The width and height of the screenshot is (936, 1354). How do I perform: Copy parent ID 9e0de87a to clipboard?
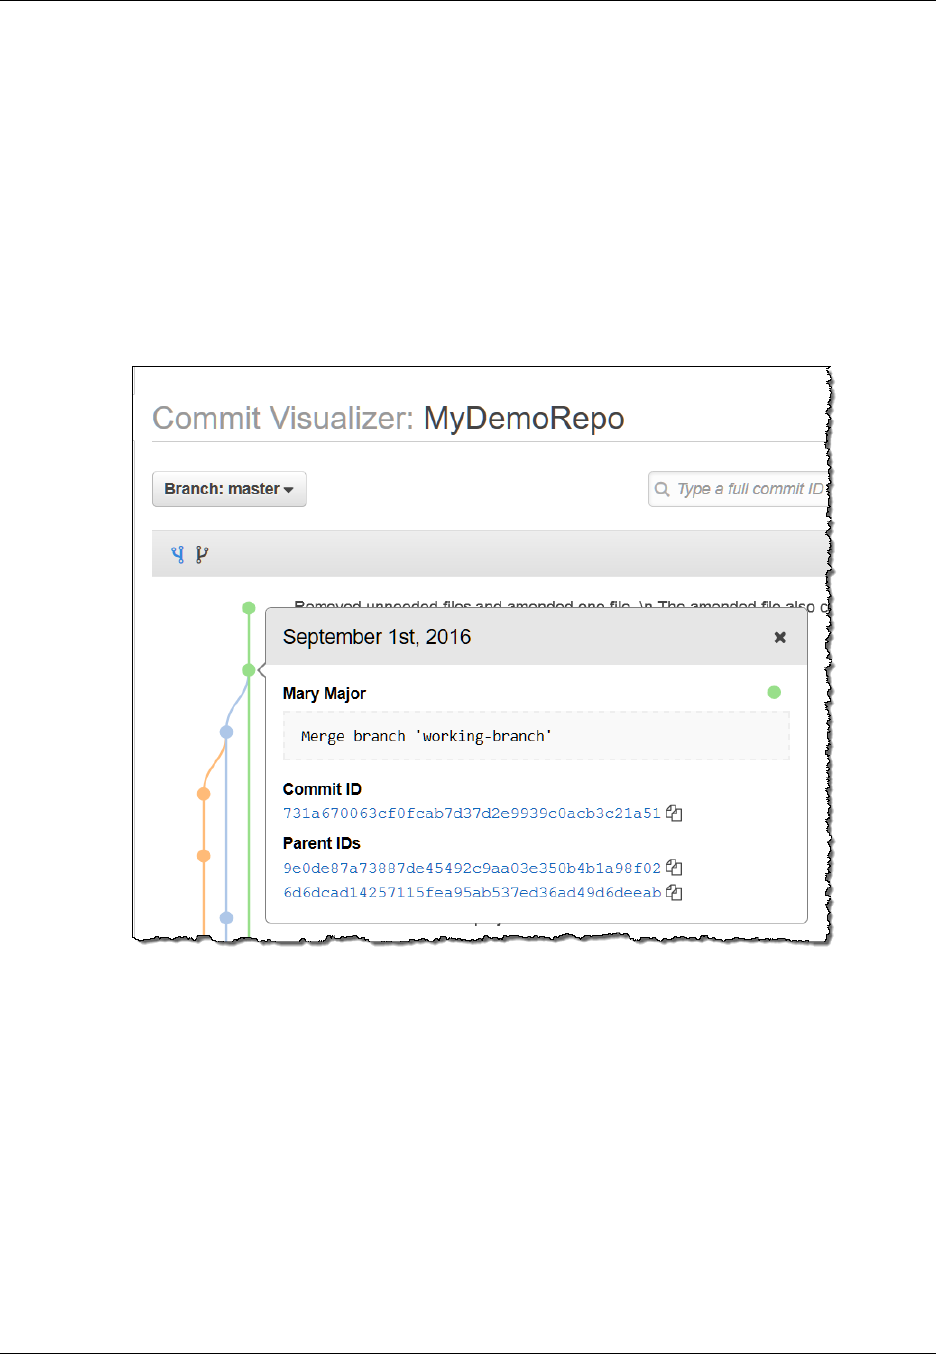(675, 868)
